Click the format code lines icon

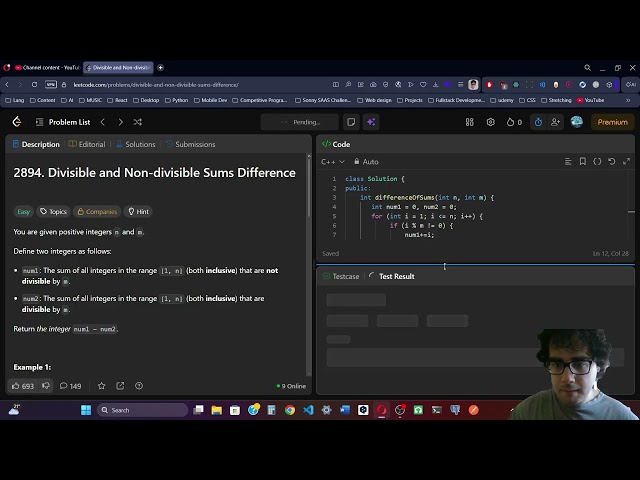point(568,162)
